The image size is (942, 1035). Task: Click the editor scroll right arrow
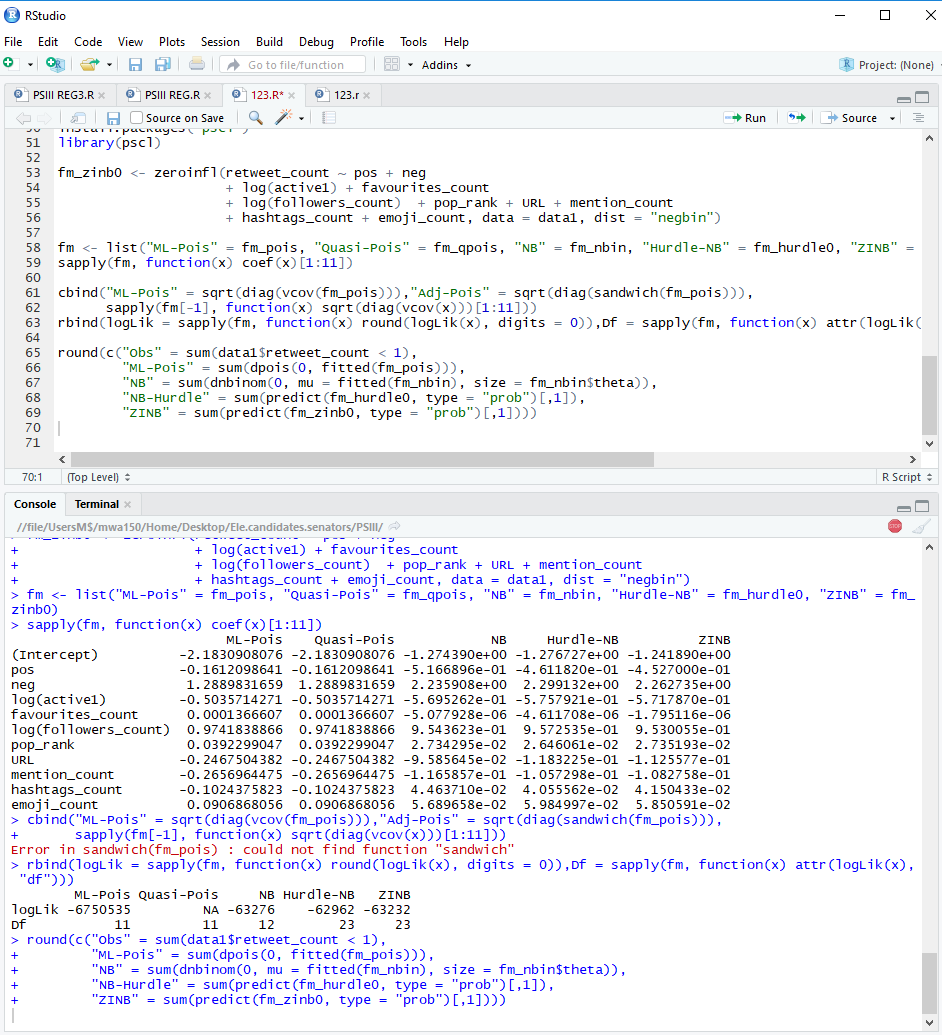(x=913, y=459)
